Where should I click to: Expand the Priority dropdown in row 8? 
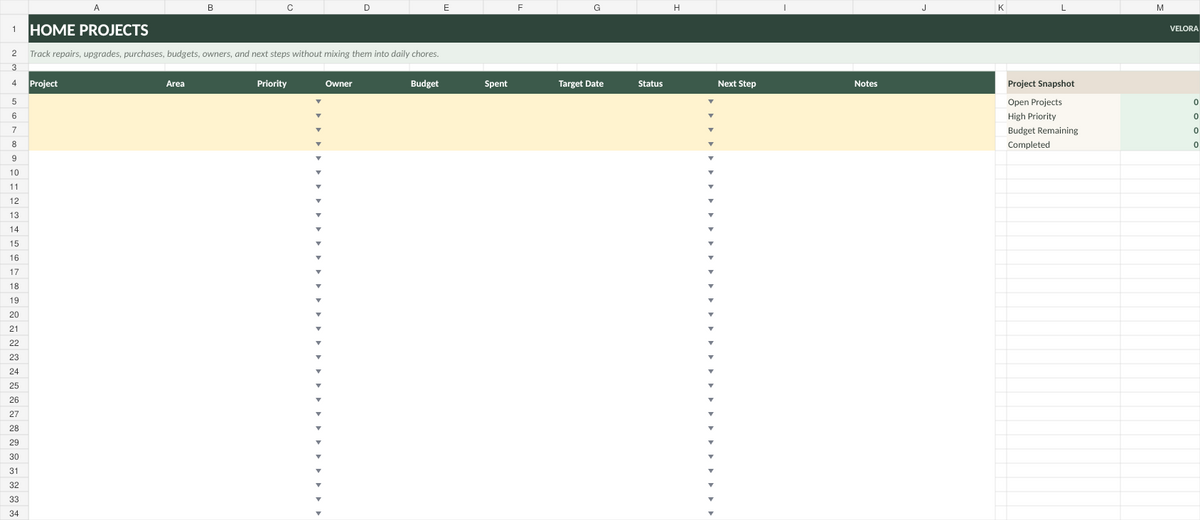(318, 144)
